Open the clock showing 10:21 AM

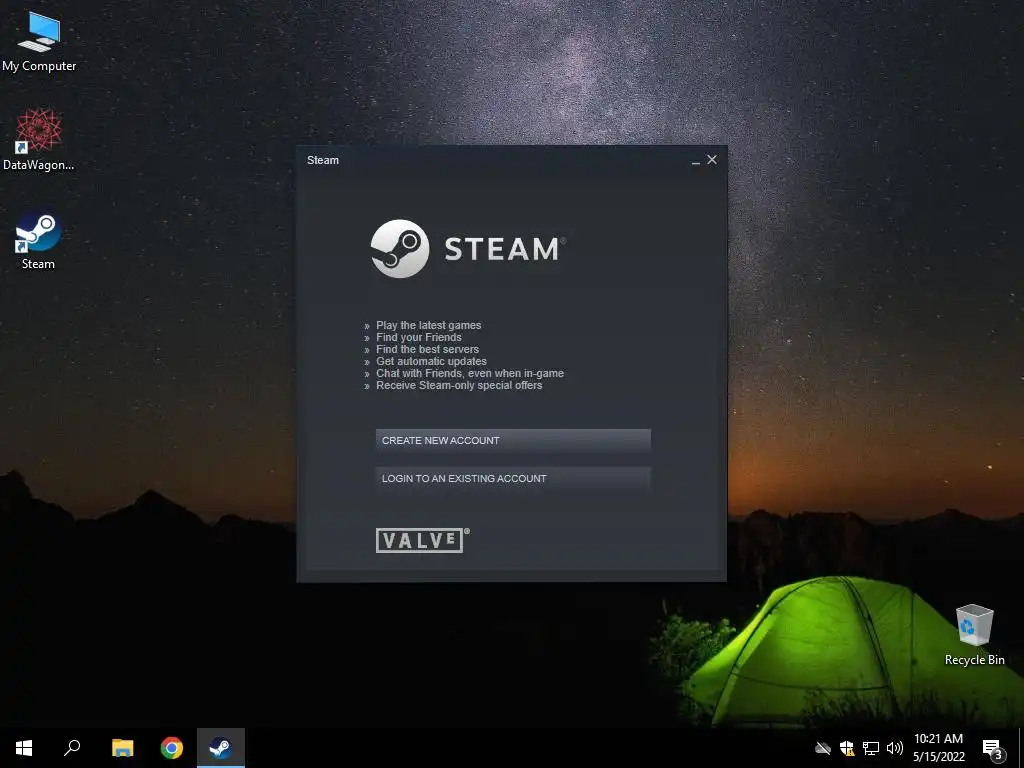coord(938,748)
